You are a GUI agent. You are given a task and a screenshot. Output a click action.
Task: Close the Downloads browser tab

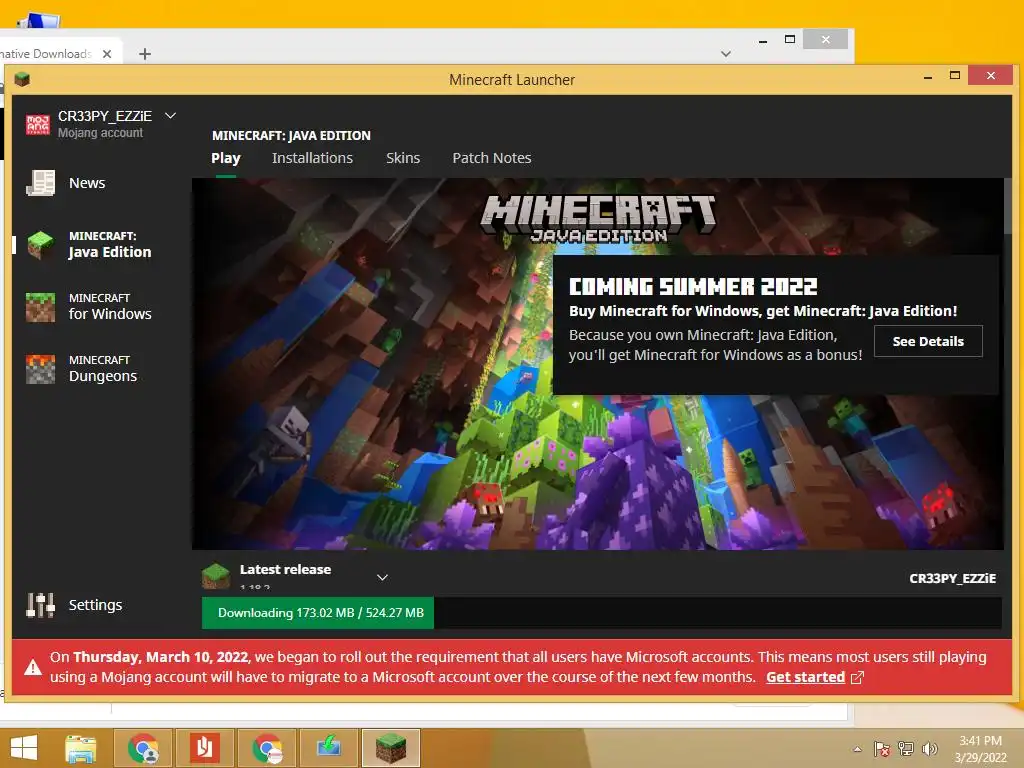pos(107,54)
